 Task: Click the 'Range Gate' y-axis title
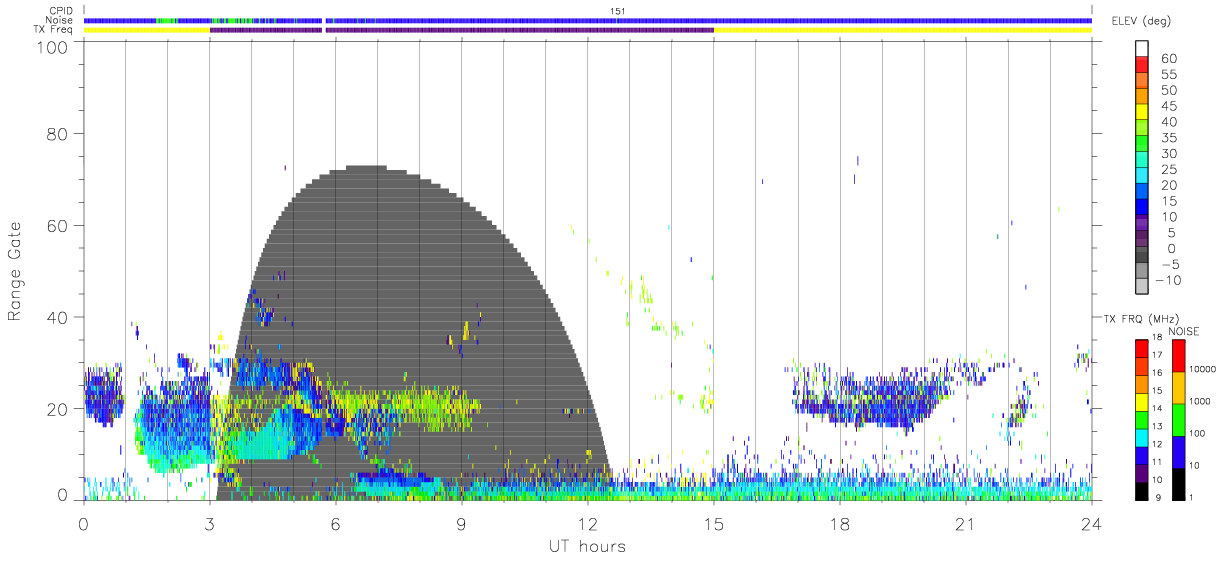15,272
